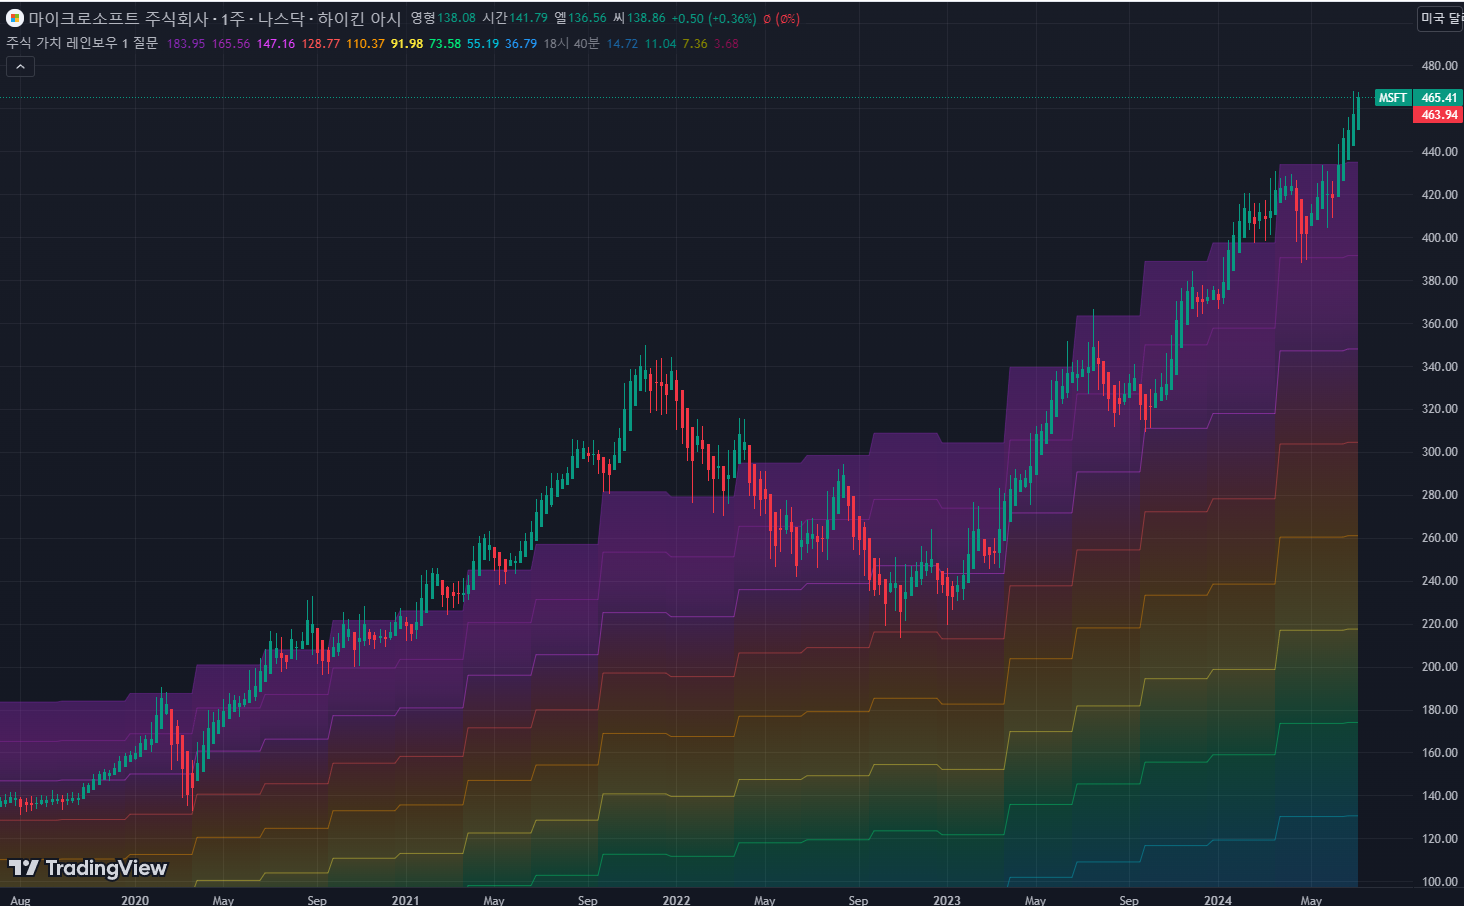The image size is (1464, 906).
Task: Click the 2023 label on time axis
Action: pos(947,900)
